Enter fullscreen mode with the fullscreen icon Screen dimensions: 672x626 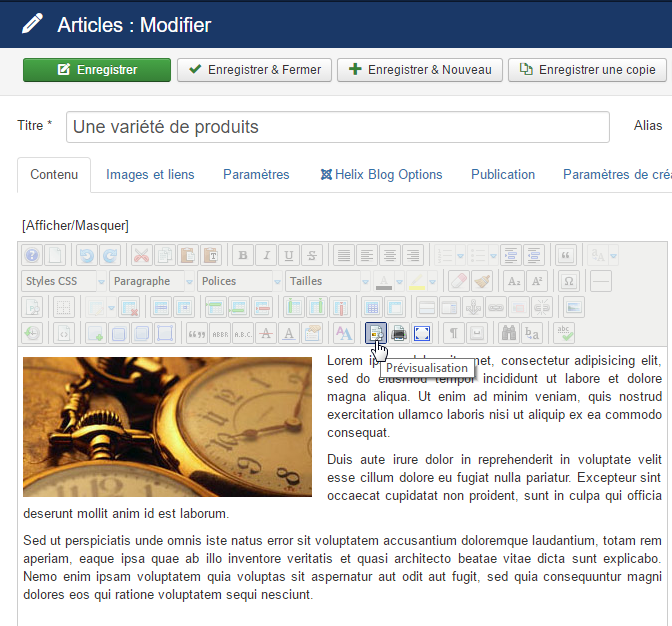point(422,333)
